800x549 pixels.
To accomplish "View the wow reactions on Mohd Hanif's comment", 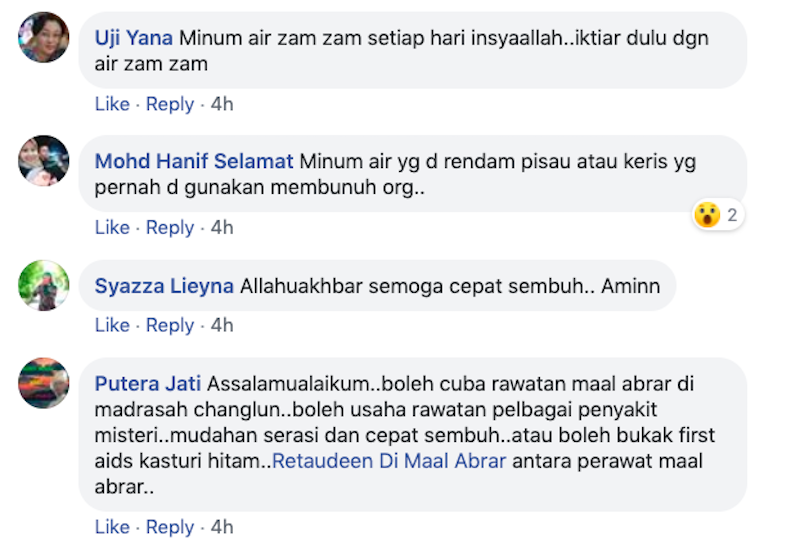I will [x=717, y=214].
